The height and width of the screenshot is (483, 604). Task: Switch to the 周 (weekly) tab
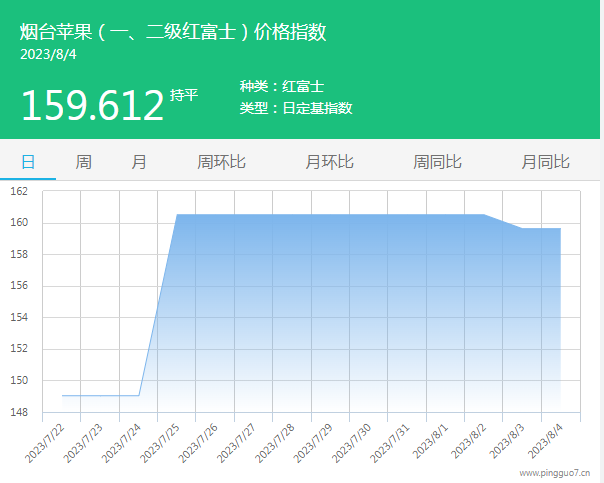pyautogui.click(x=83, y=162)
